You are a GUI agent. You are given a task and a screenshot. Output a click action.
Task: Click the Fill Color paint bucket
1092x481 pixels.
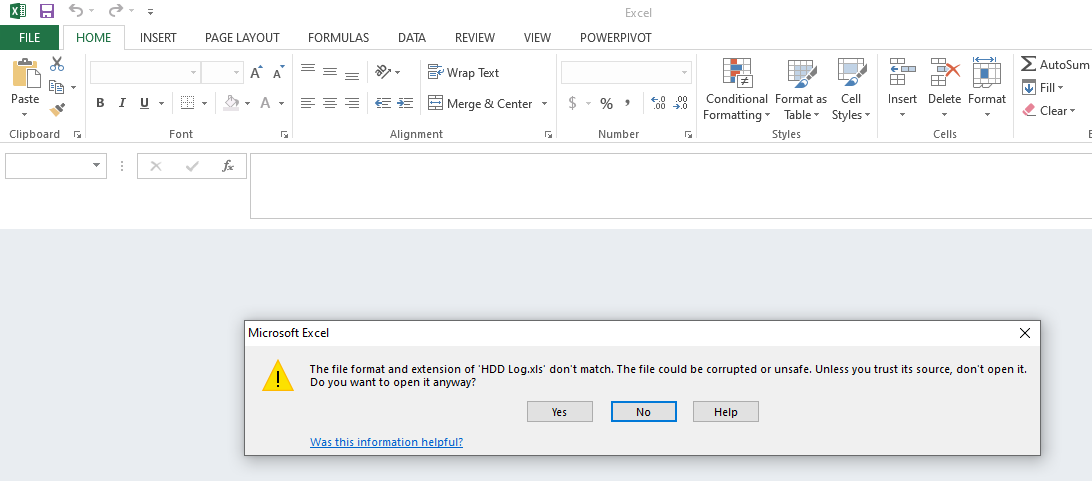tap(231, 103)
